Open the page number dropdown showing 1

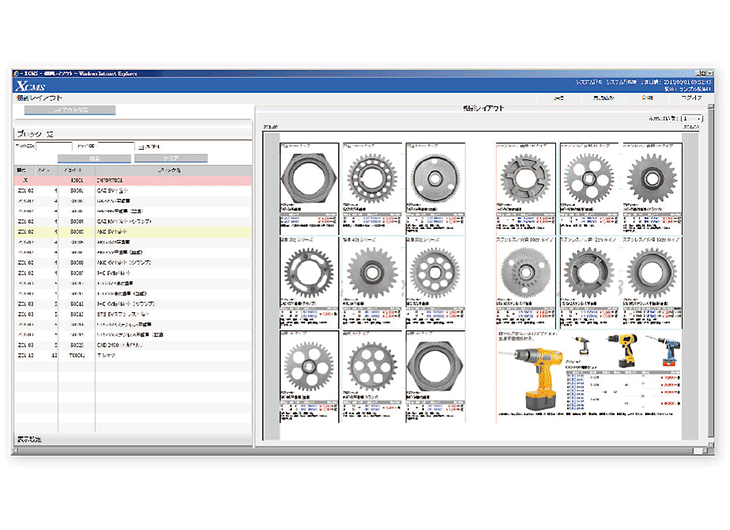pyautogui.click(x=693, y=119)
